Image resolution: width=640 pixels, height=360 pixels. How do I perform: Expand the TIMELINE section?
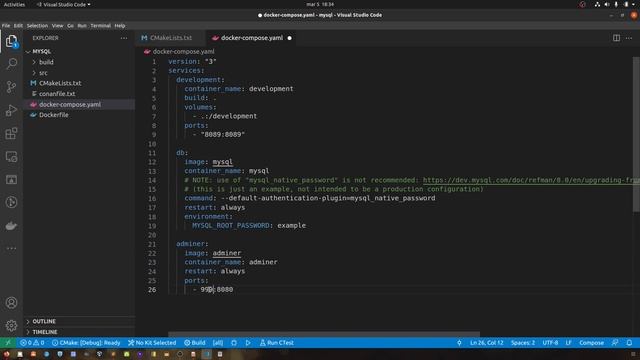[x=44, y=332]
